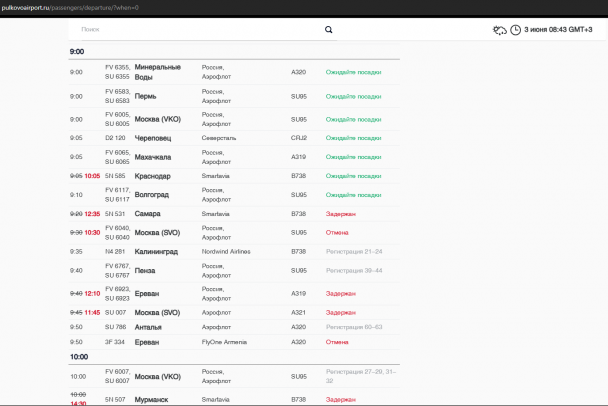Image resolution: width=608 pixels, height=406 pixels.
Task: Open the Краснодар flight 5N 585
Action: pos(234,176)
